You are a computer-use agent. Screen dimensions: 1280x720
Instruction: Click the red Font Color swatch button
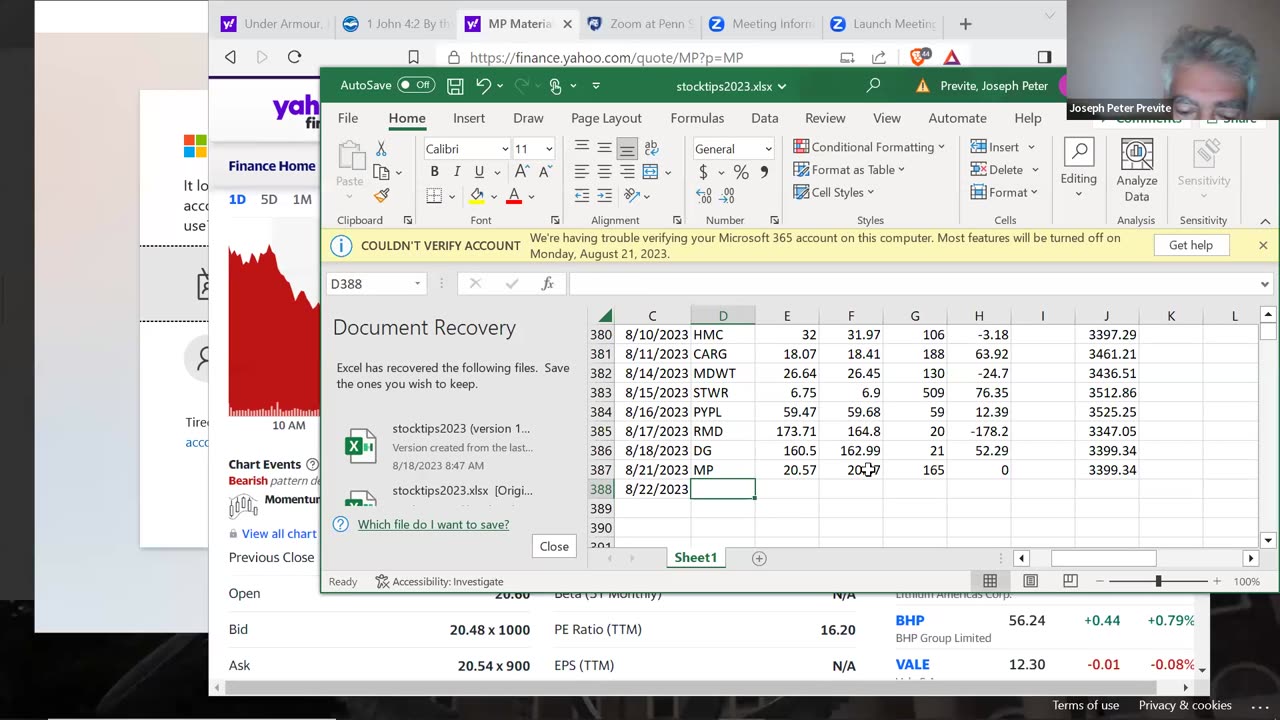tap(514, 196)
